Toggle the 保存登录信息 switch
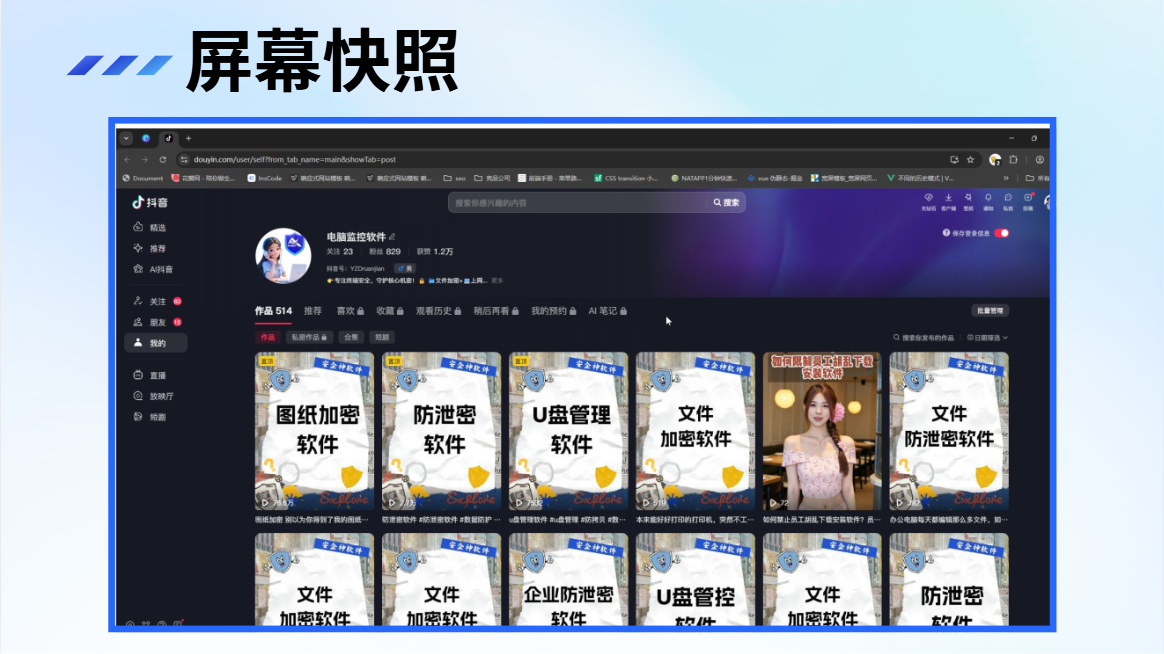Screen dimensions: 1164x654 click(x=1001, y=233)
